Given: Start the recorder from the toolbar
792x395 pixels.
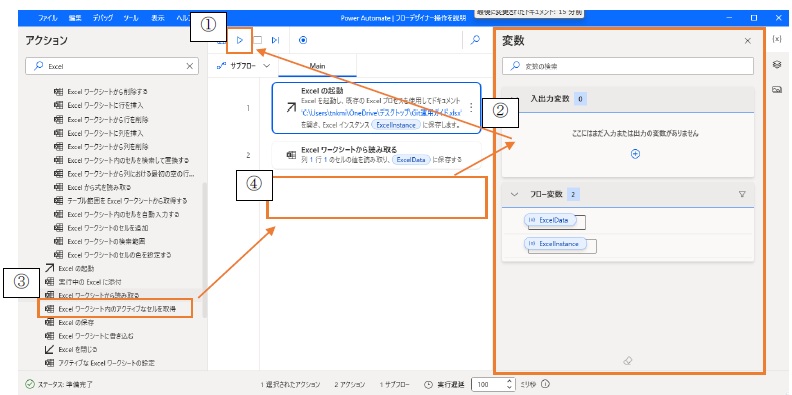Looking at the screenshot, I should [x=303, y=40].
